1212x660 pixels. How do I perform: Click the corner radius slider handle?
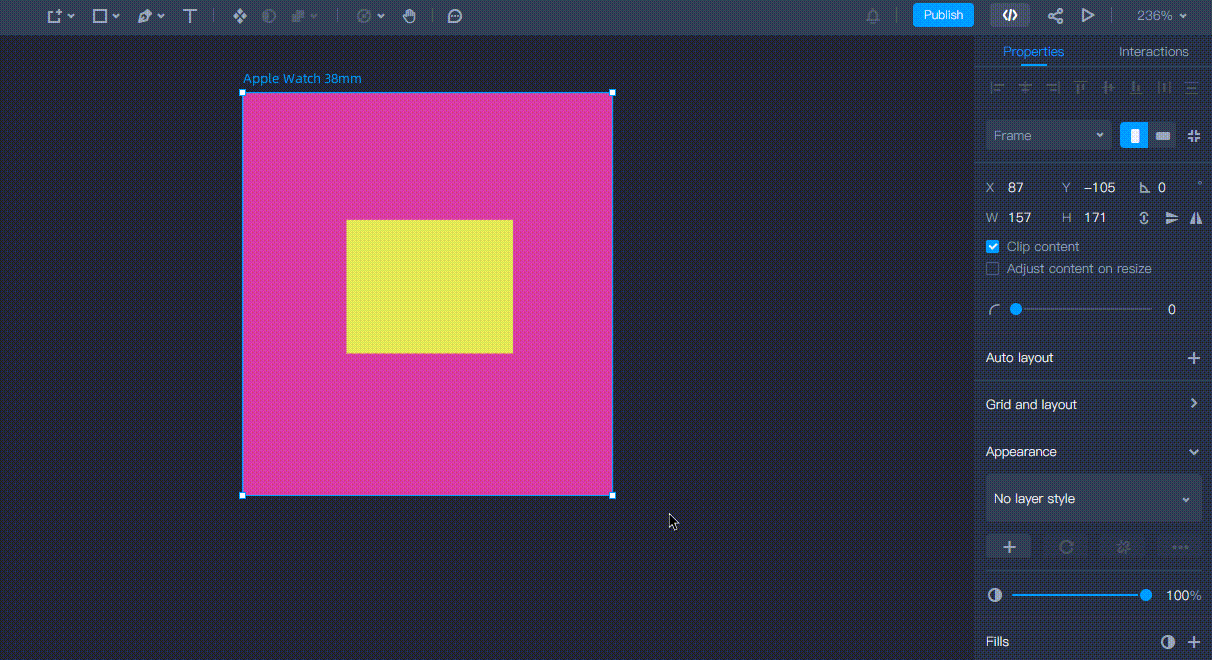click(x=1016, y=310)
